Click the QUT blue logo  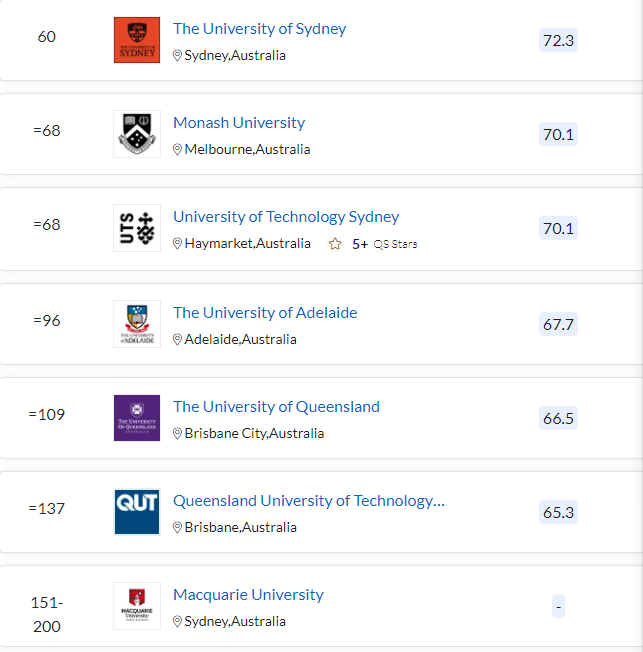tap(137, 512)
